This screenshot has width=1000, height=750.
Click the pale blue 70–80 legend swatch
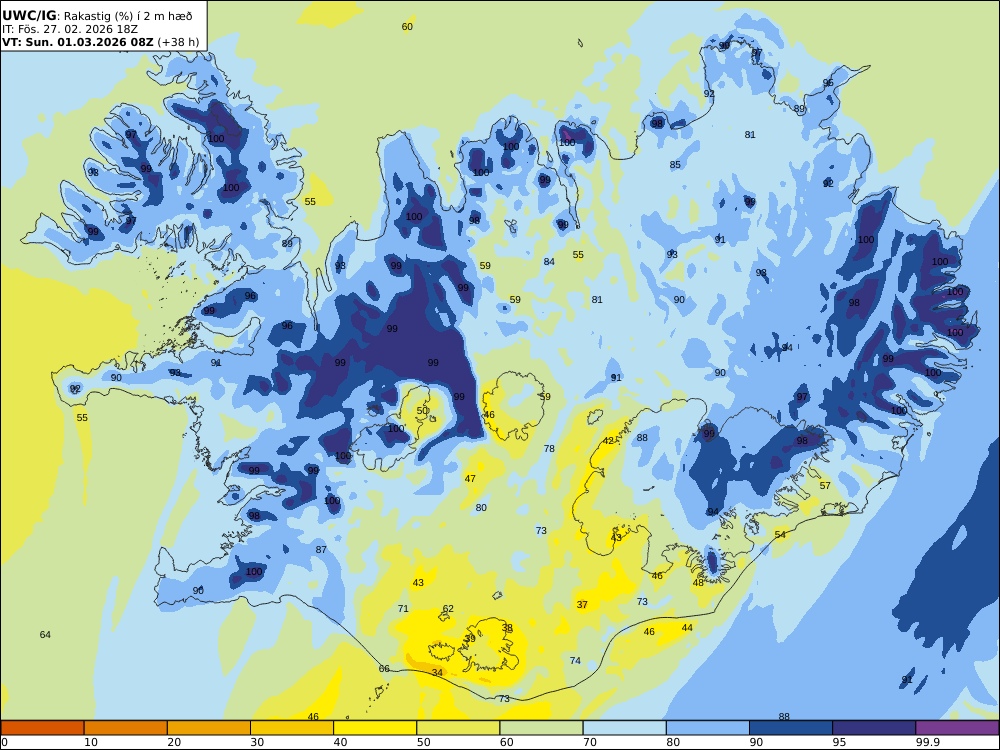point(624,728)
